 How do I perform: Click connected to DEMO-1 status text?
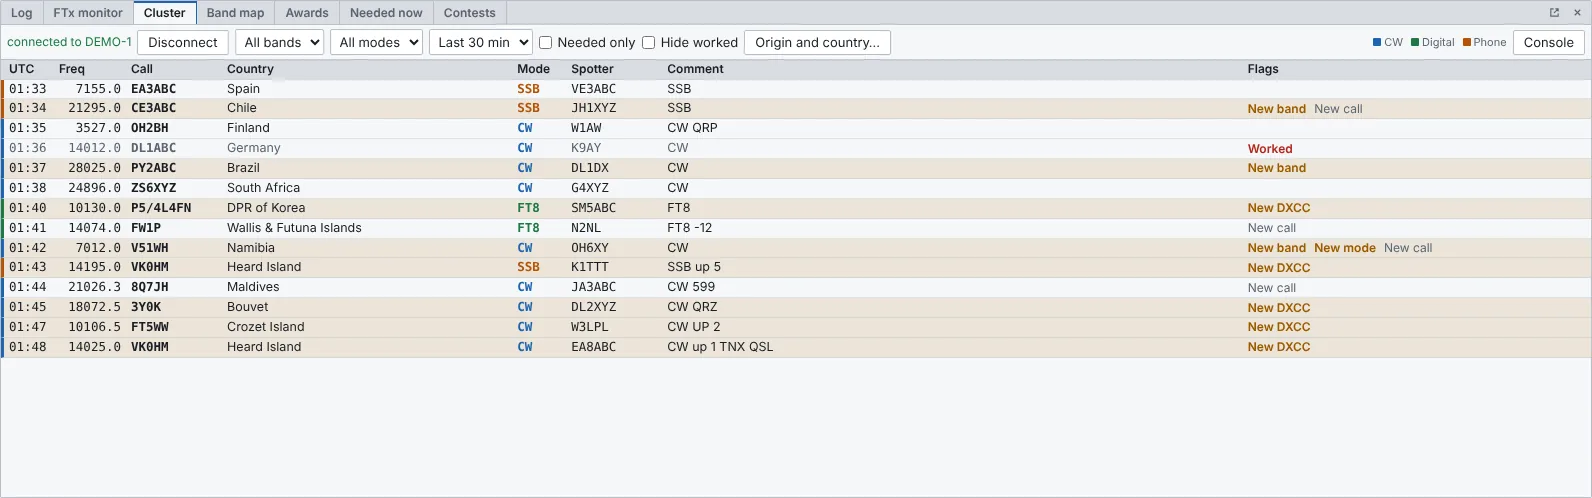[69, 42]
